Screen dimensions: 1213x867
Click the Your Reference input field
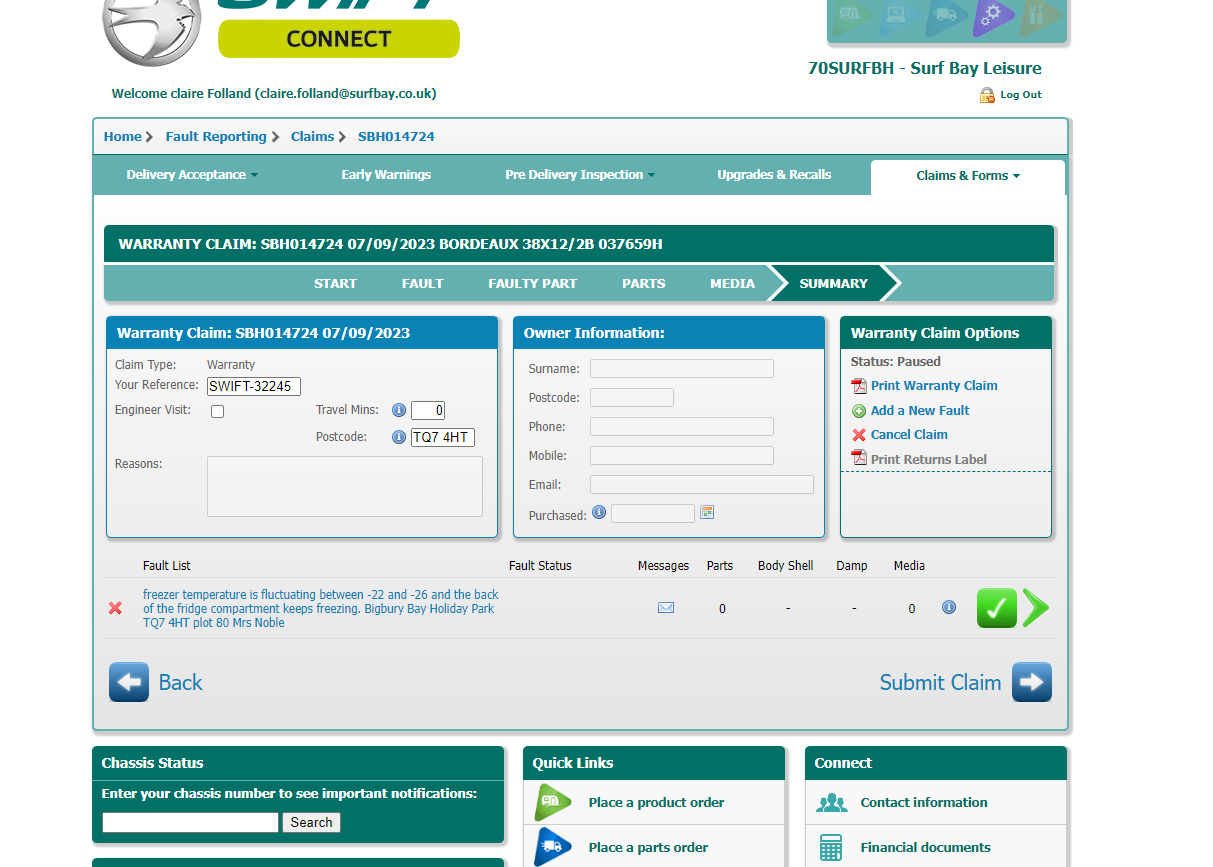254,386
